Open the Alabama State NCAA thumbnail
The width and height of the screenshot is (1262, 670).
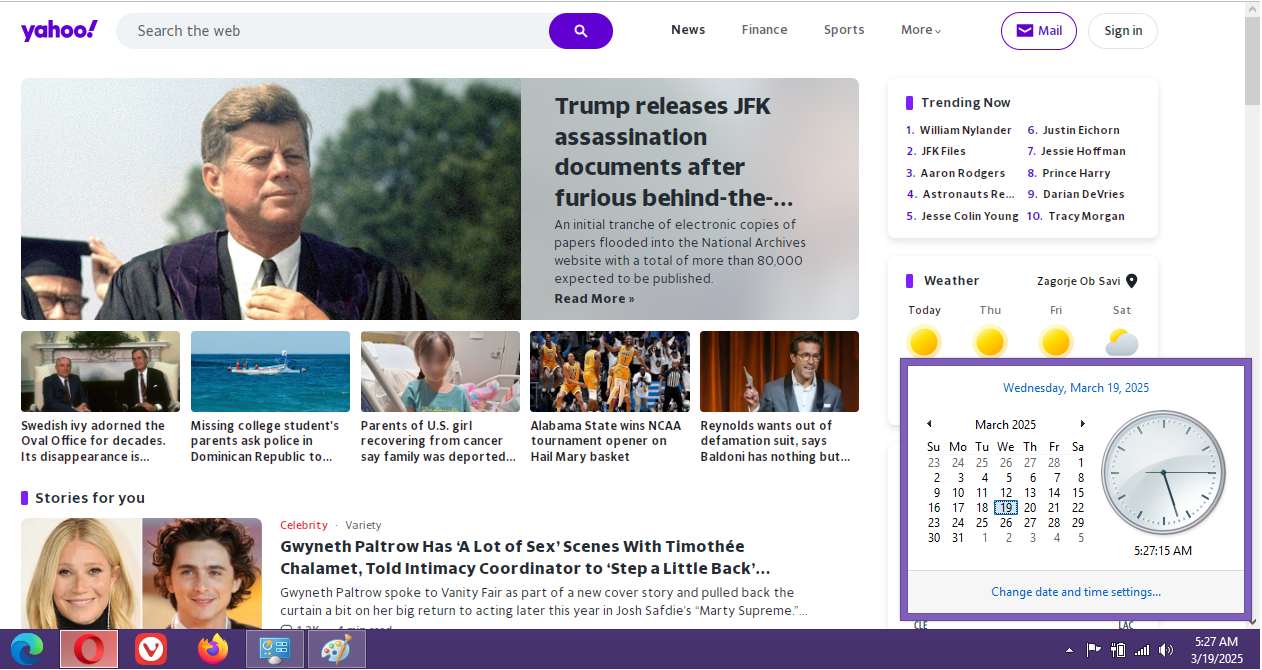click(610, 371)
